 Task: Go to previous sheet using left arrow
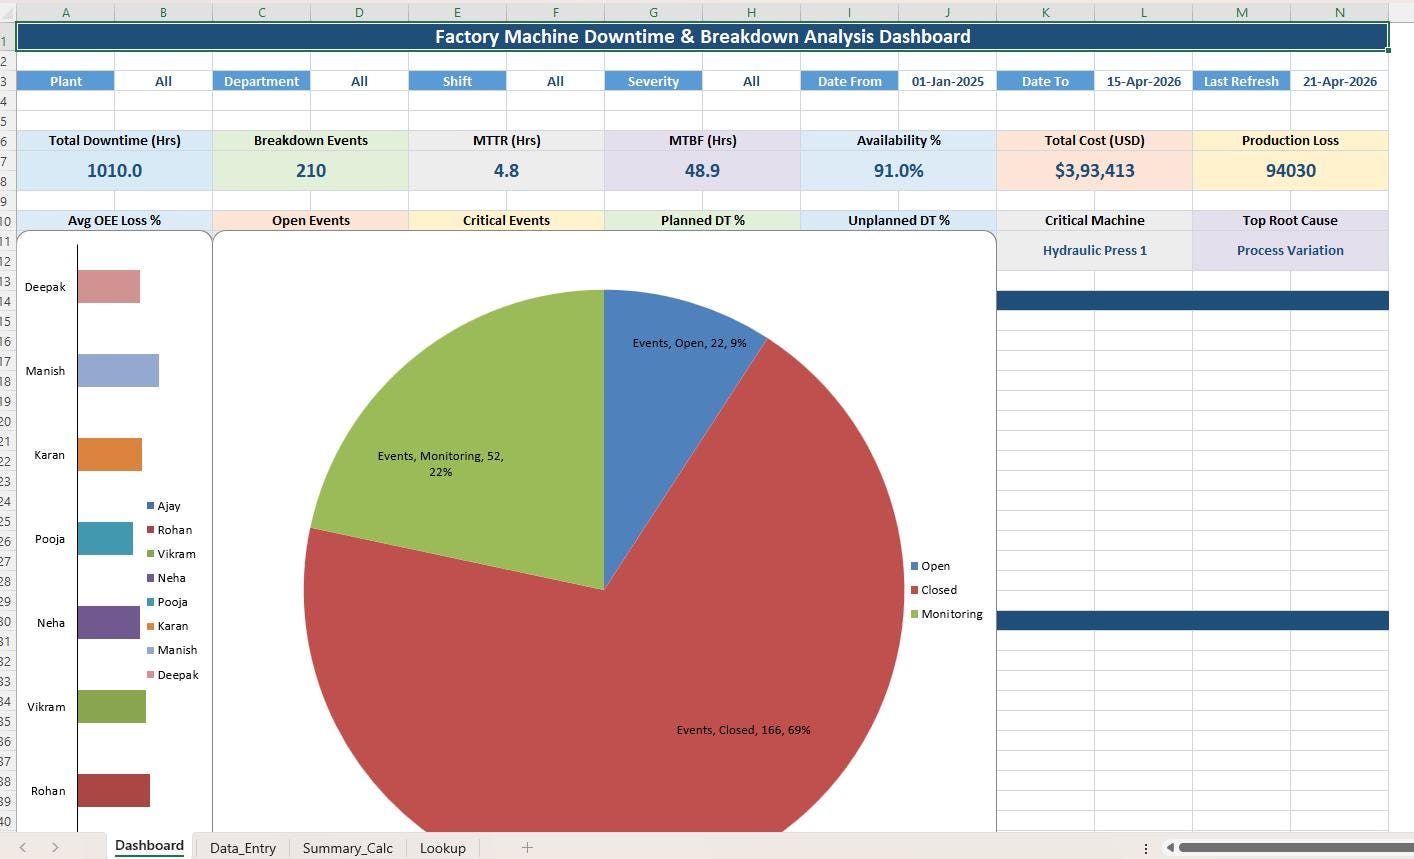tap(23, 847)
